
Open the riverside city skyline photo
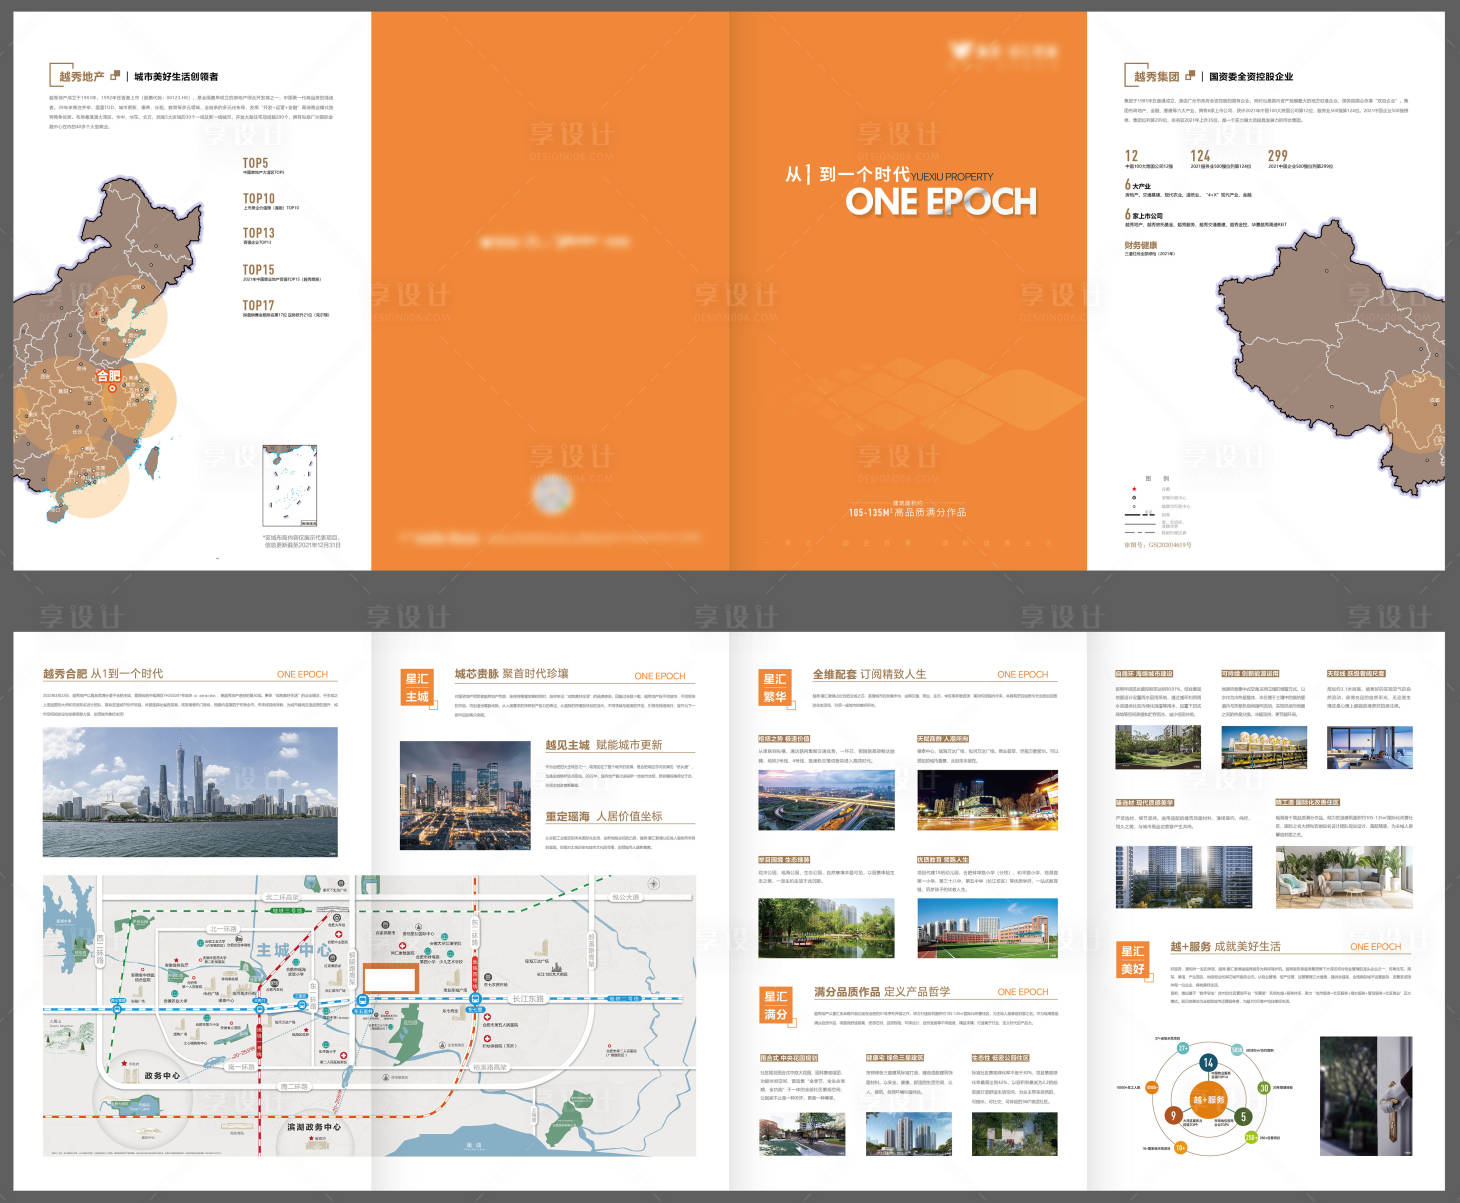[190, 792]
